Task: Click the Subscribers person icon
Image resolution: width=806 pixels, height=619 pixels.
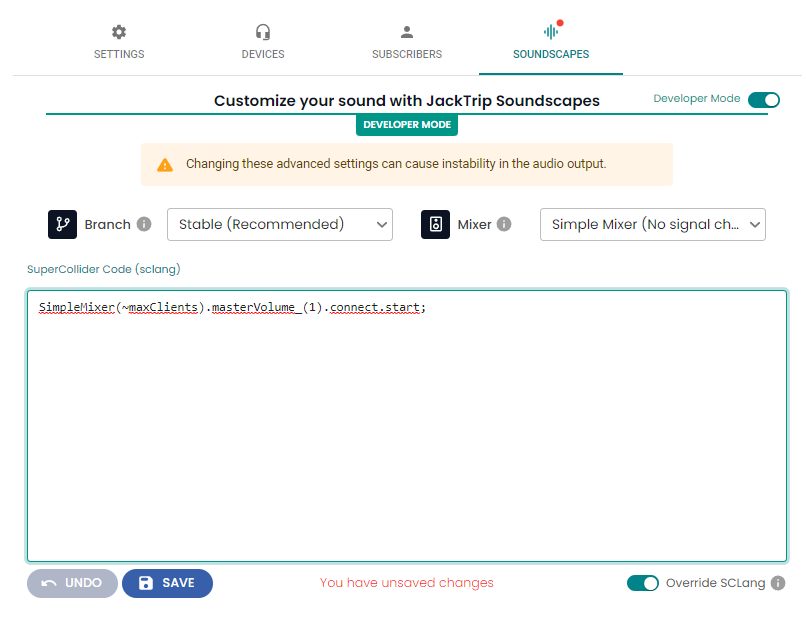Action: tap(406, 31)
